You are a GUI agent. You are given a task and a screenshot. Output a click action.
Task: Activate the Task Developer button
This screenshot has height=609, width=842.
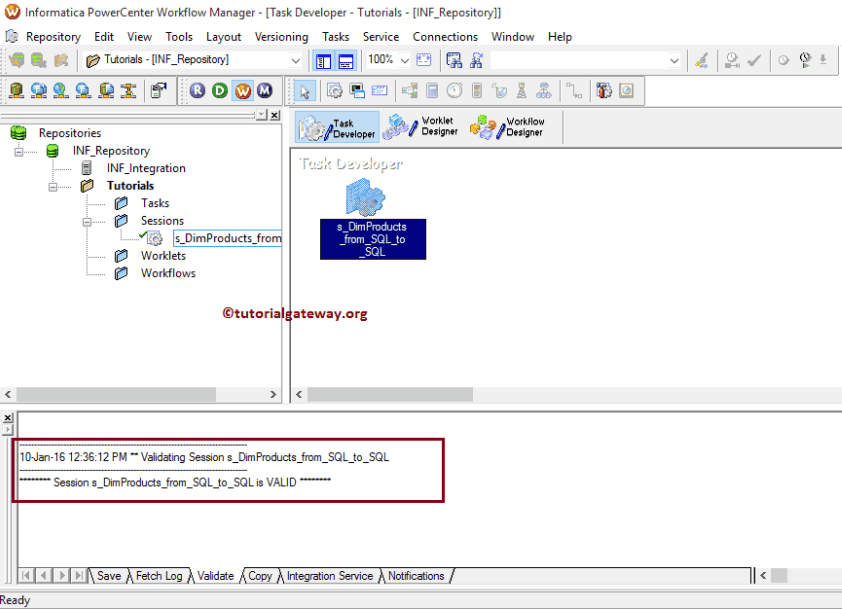point(337,127)
